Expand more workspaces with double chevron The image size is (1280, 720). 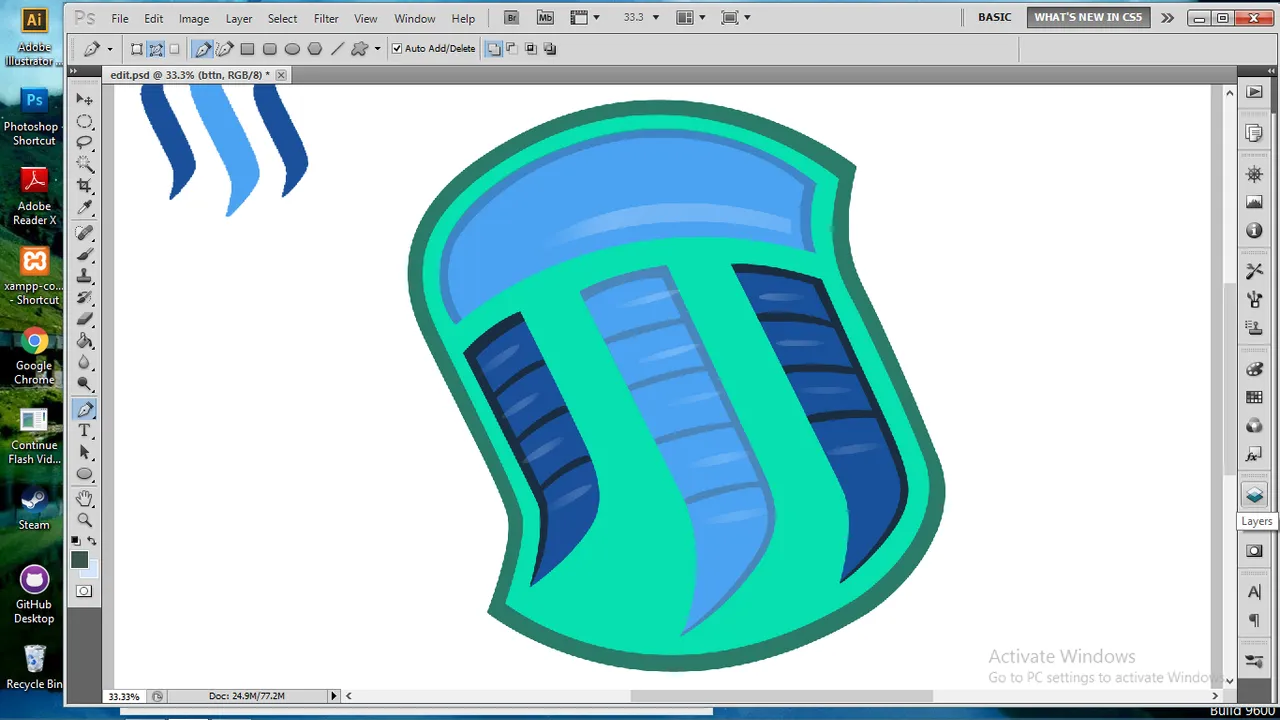point(1167,18)
